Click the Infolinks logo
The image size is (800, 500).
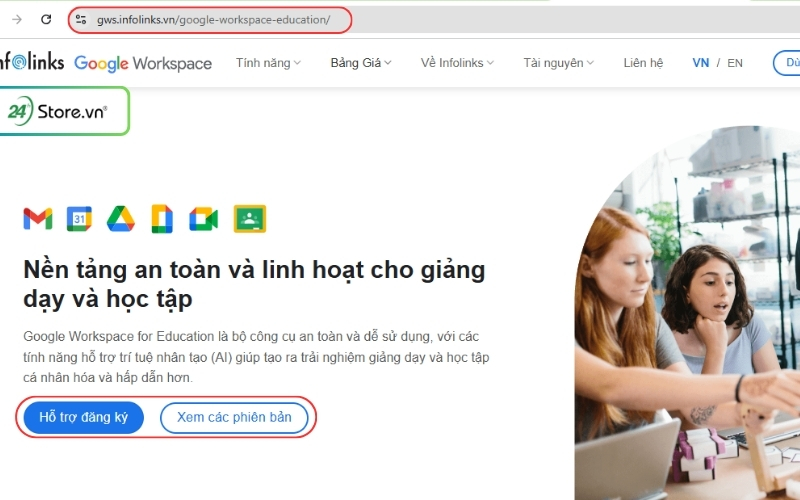[x=32, y=62]
